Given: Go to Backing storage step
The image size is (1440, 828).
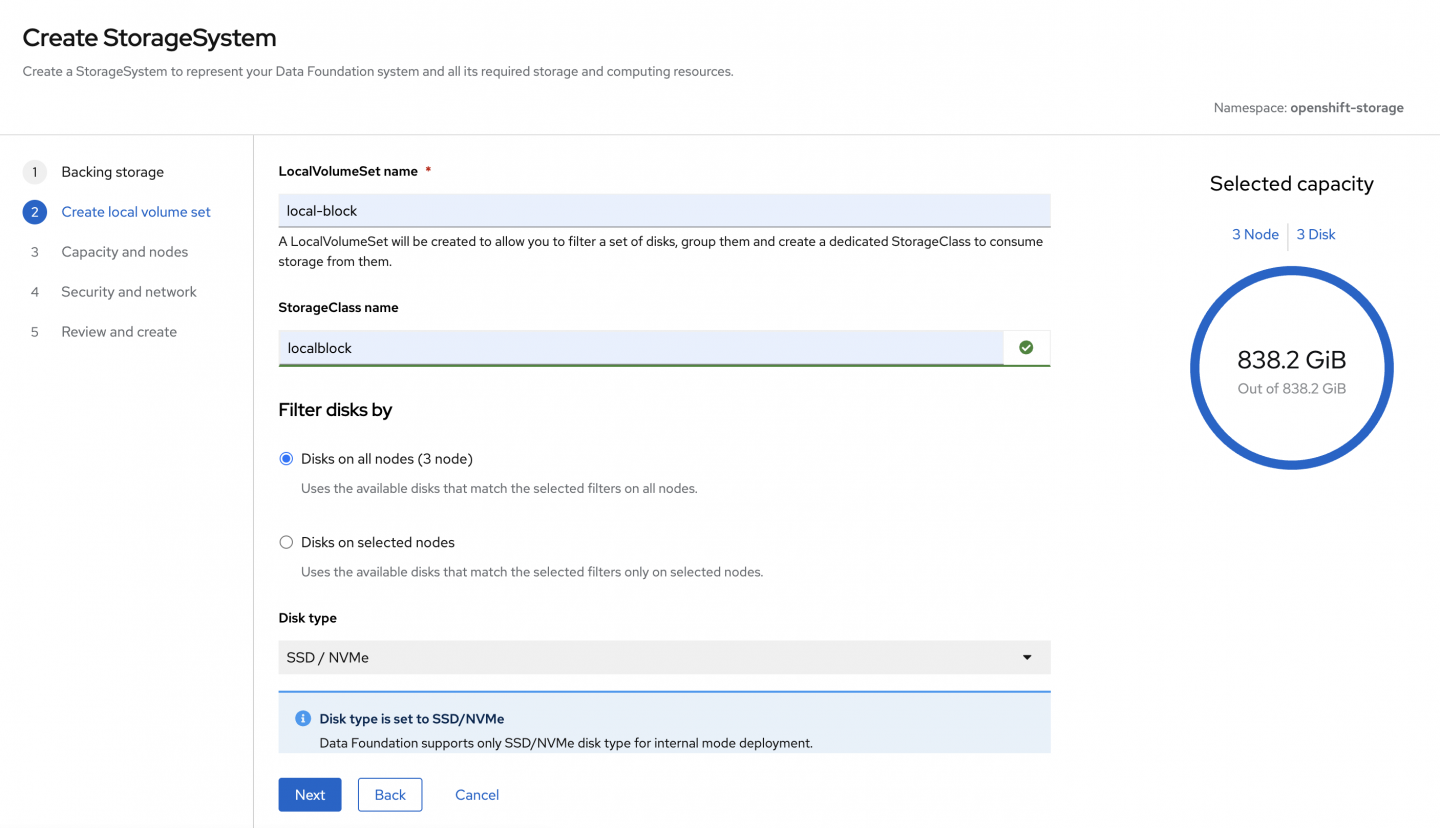Looking at the screenshot, I should pyautogui.click(x=112, y=172).
